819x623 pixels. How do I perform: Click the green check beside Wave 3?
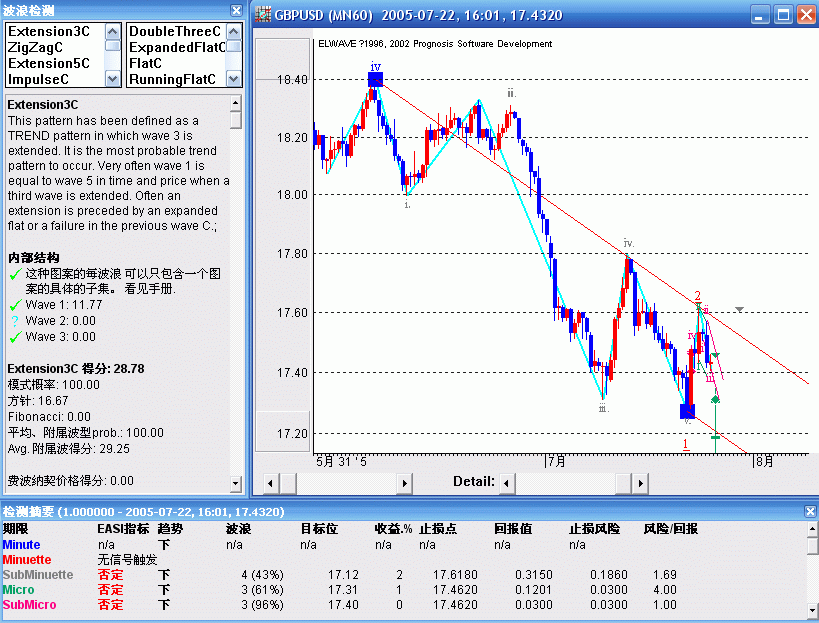pos(15,337)
